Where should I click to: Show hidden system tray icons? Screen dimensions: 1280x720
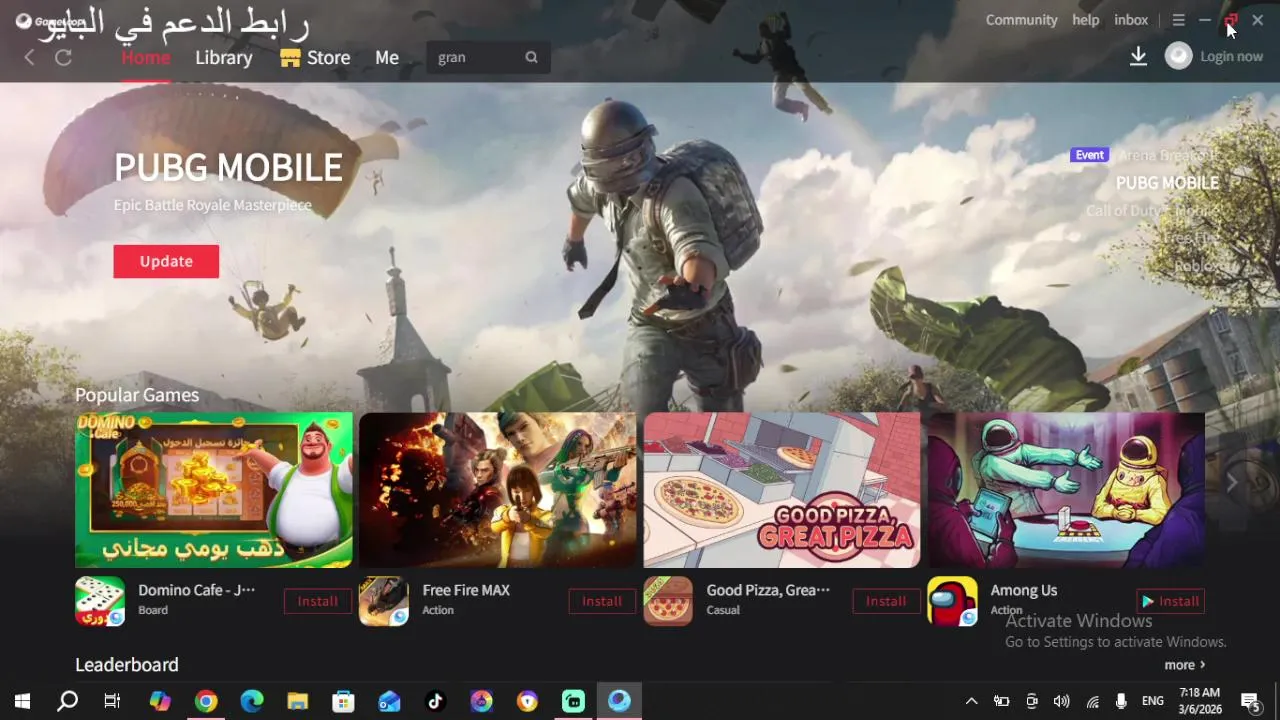pos(971,701)
